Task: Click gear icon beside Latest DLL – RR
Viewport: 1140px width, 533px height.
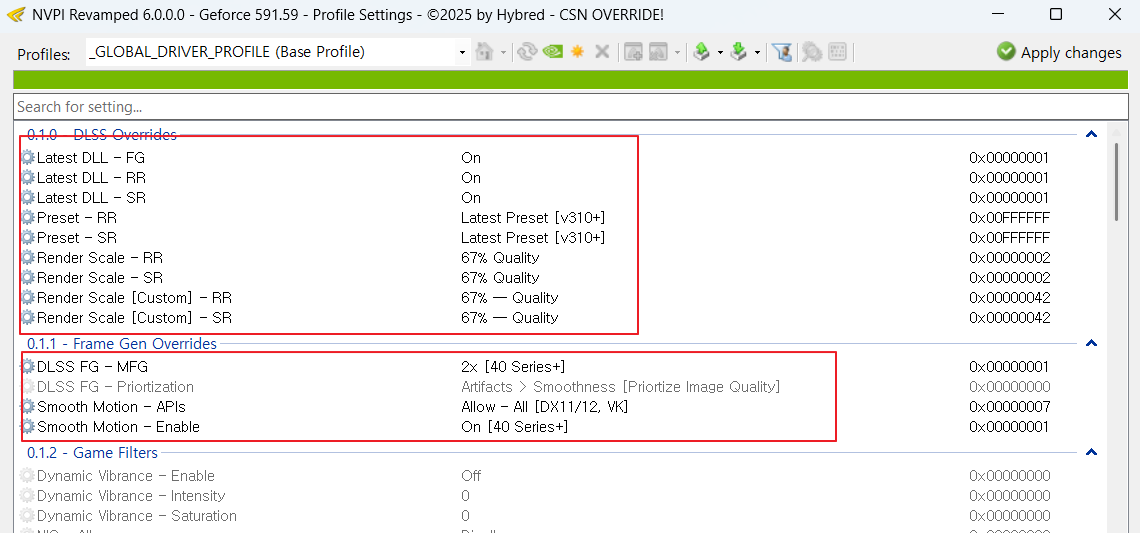Action: coord(28,177)
